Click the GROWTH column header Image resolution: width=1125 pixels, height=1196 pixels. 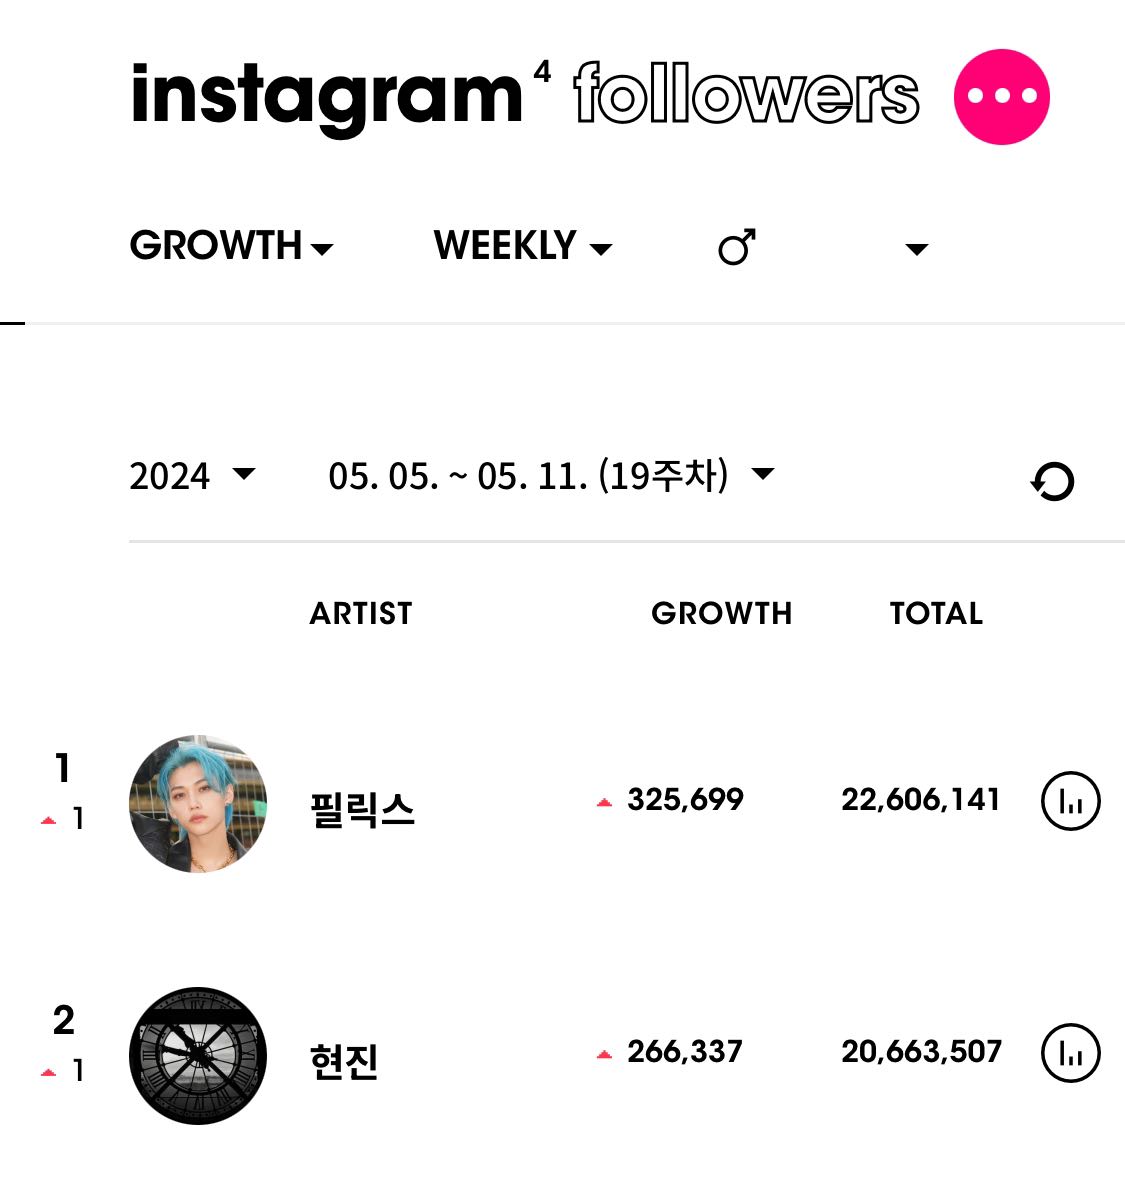point(722,613)
